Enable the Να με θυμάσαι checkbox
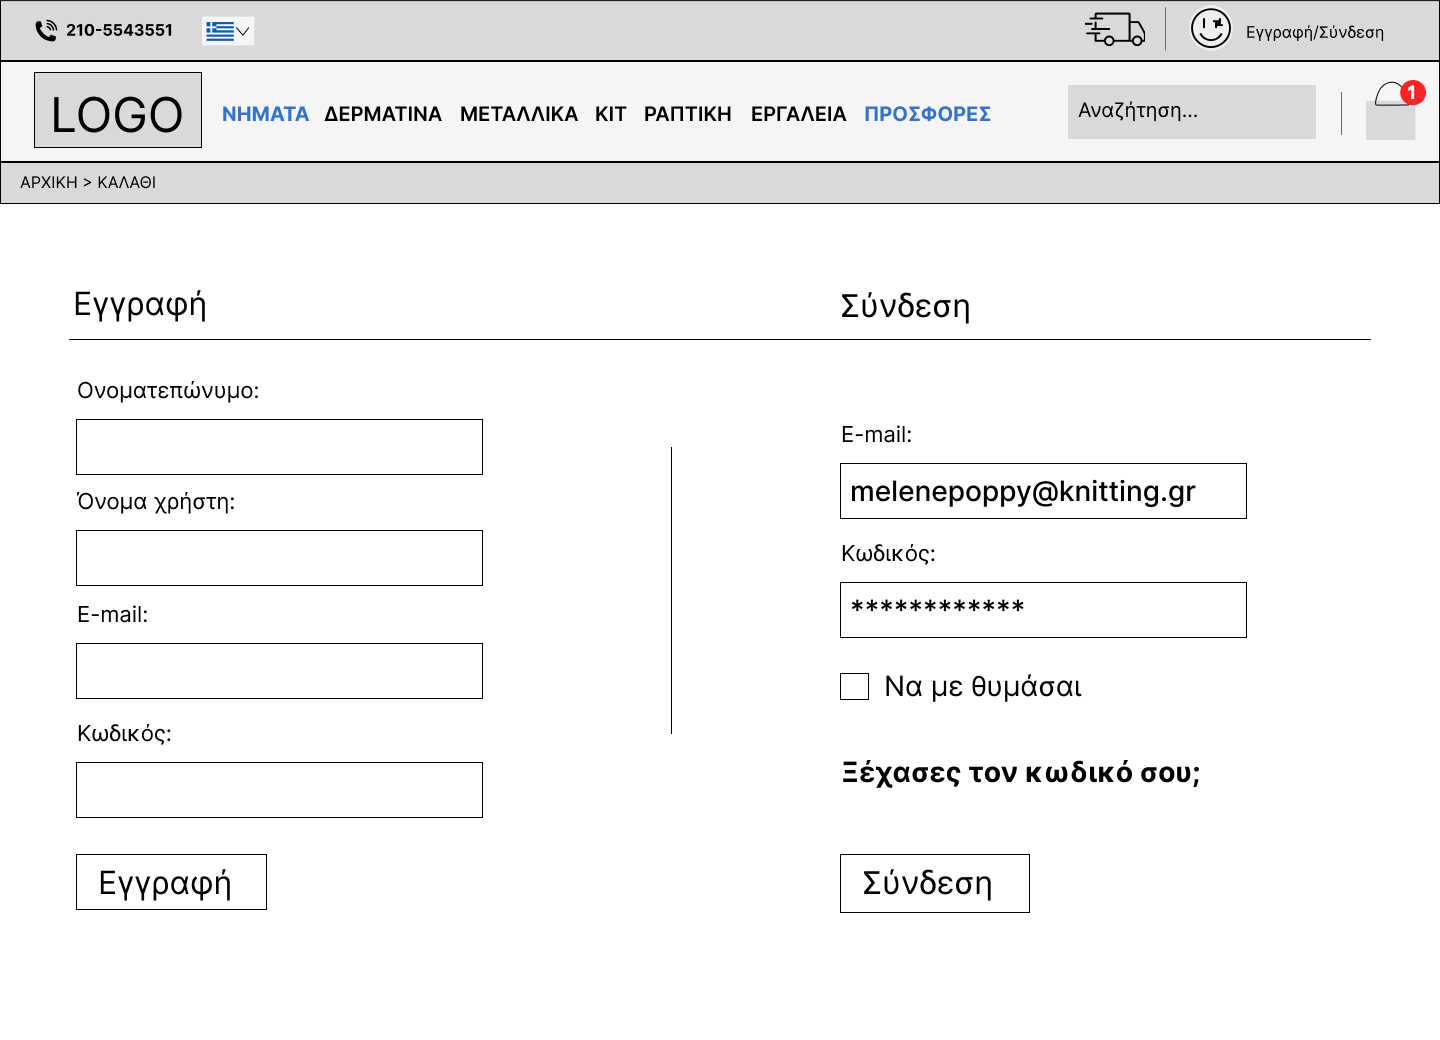Viewport: 1440px width, 1040px height. pos(854,686)
